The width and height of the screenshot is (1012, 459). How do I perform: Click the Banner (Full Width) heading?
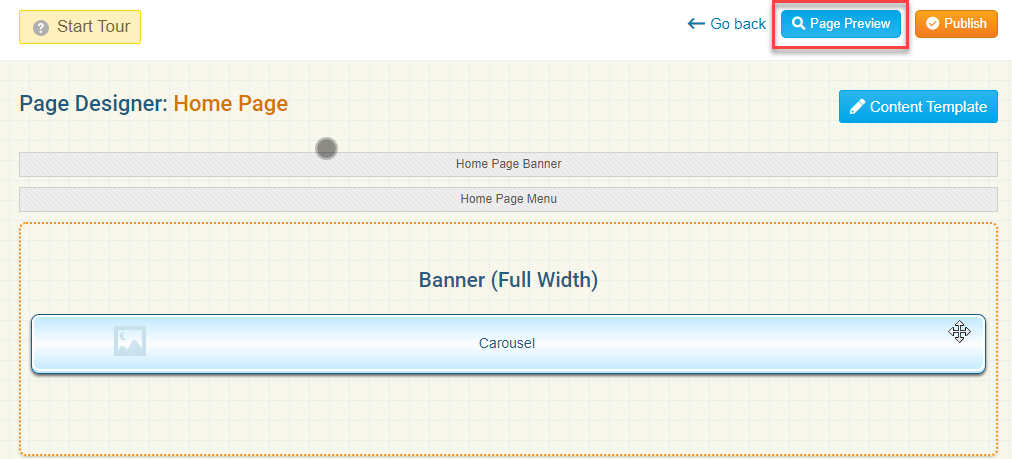point(508,280)
